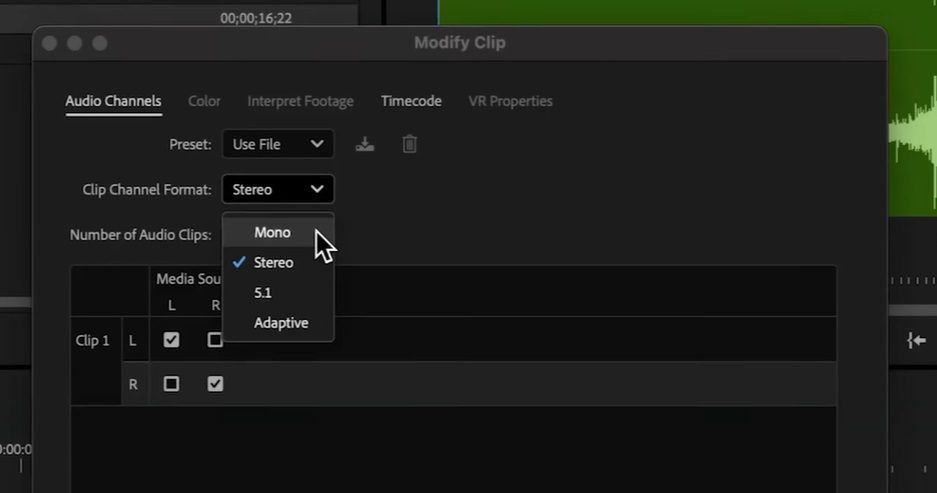Screen dimensions: 937x493
Task: Open the Interpret Footage tab
Action: (x=301, y=101)
